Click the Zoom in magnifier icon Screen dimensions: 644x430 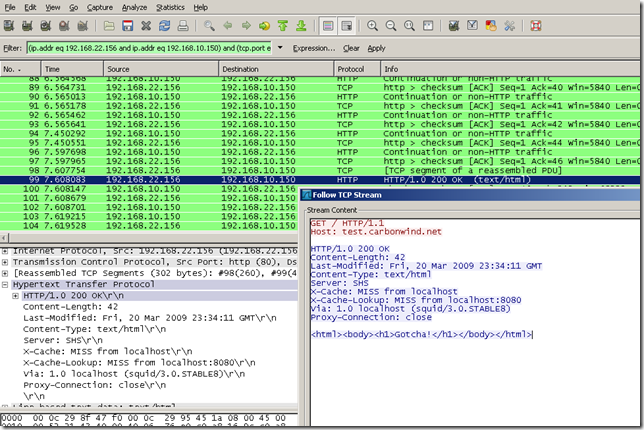[373, 26]
